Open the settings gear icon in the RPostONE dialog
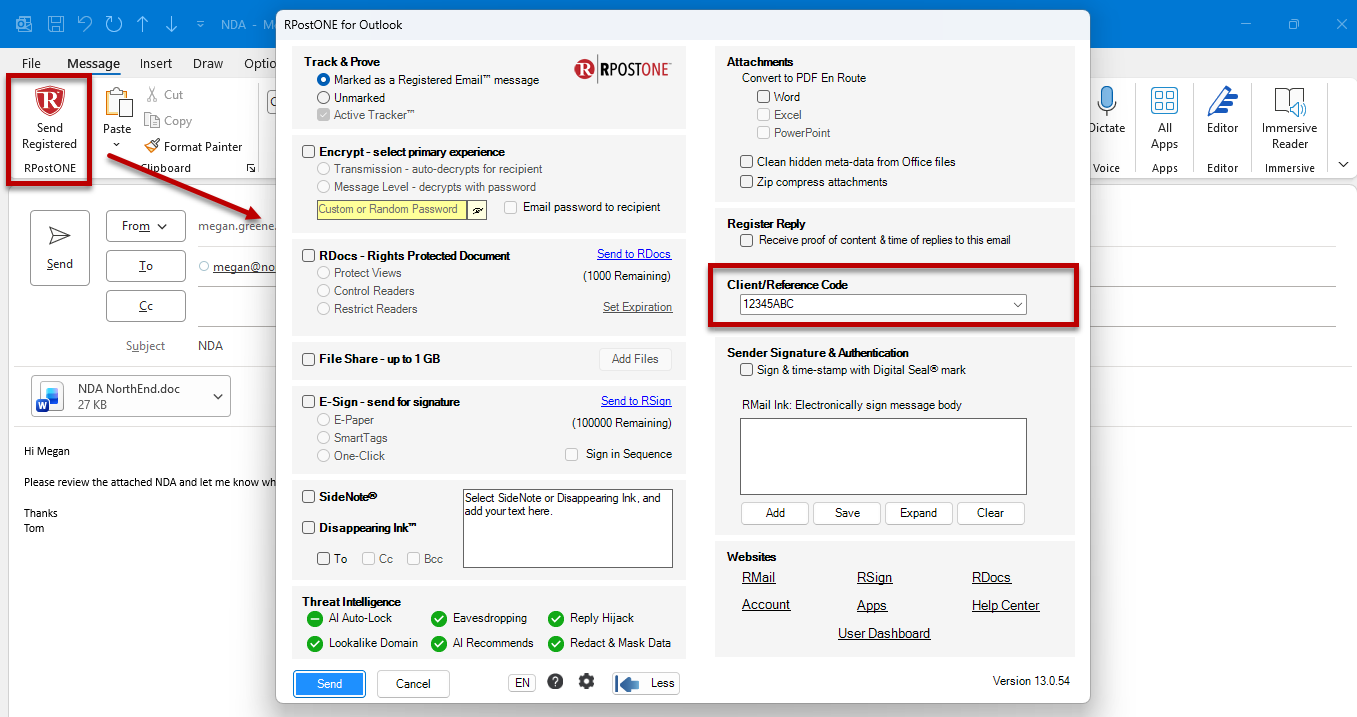 click(x=586, y=682)
